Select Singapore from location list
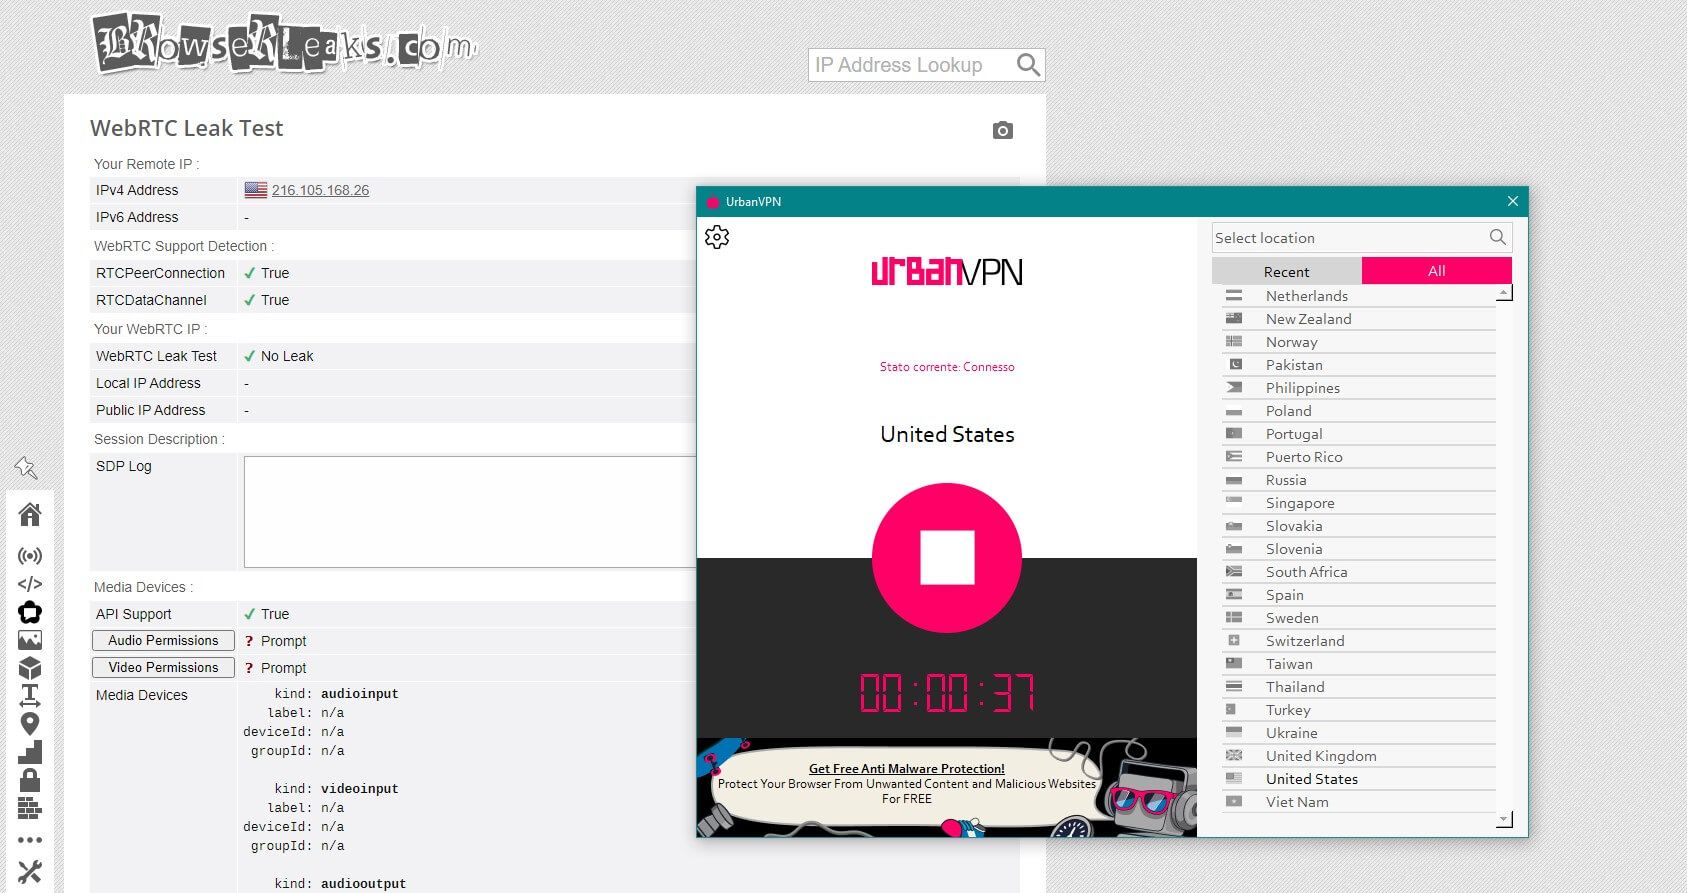Image resolution: width=1687 pixels, height=893 pixels. point(1359,503)
